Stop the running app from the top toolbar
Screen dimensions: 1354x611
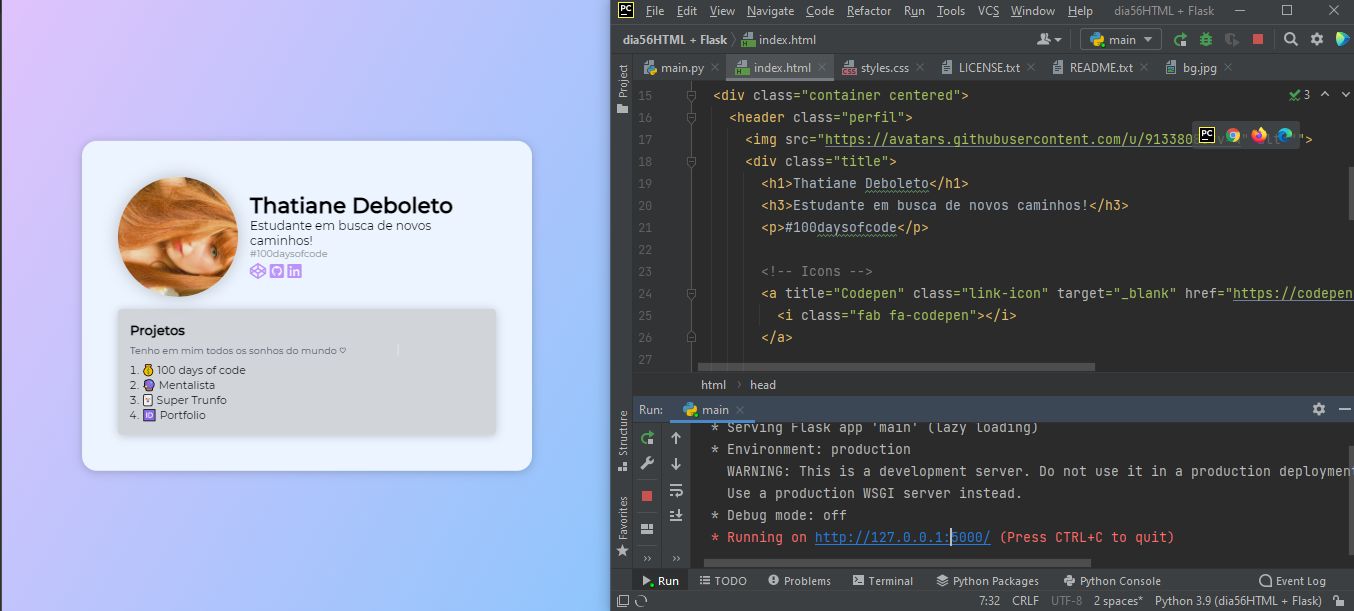(x=1258, y=40)
